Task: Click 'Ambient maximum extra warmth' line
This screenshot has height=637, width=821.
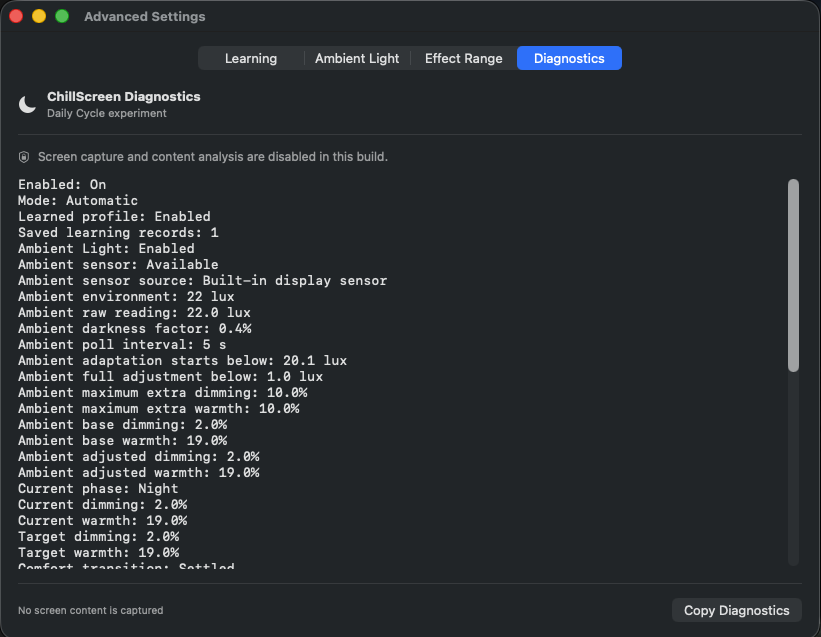Action: (159, 408)
